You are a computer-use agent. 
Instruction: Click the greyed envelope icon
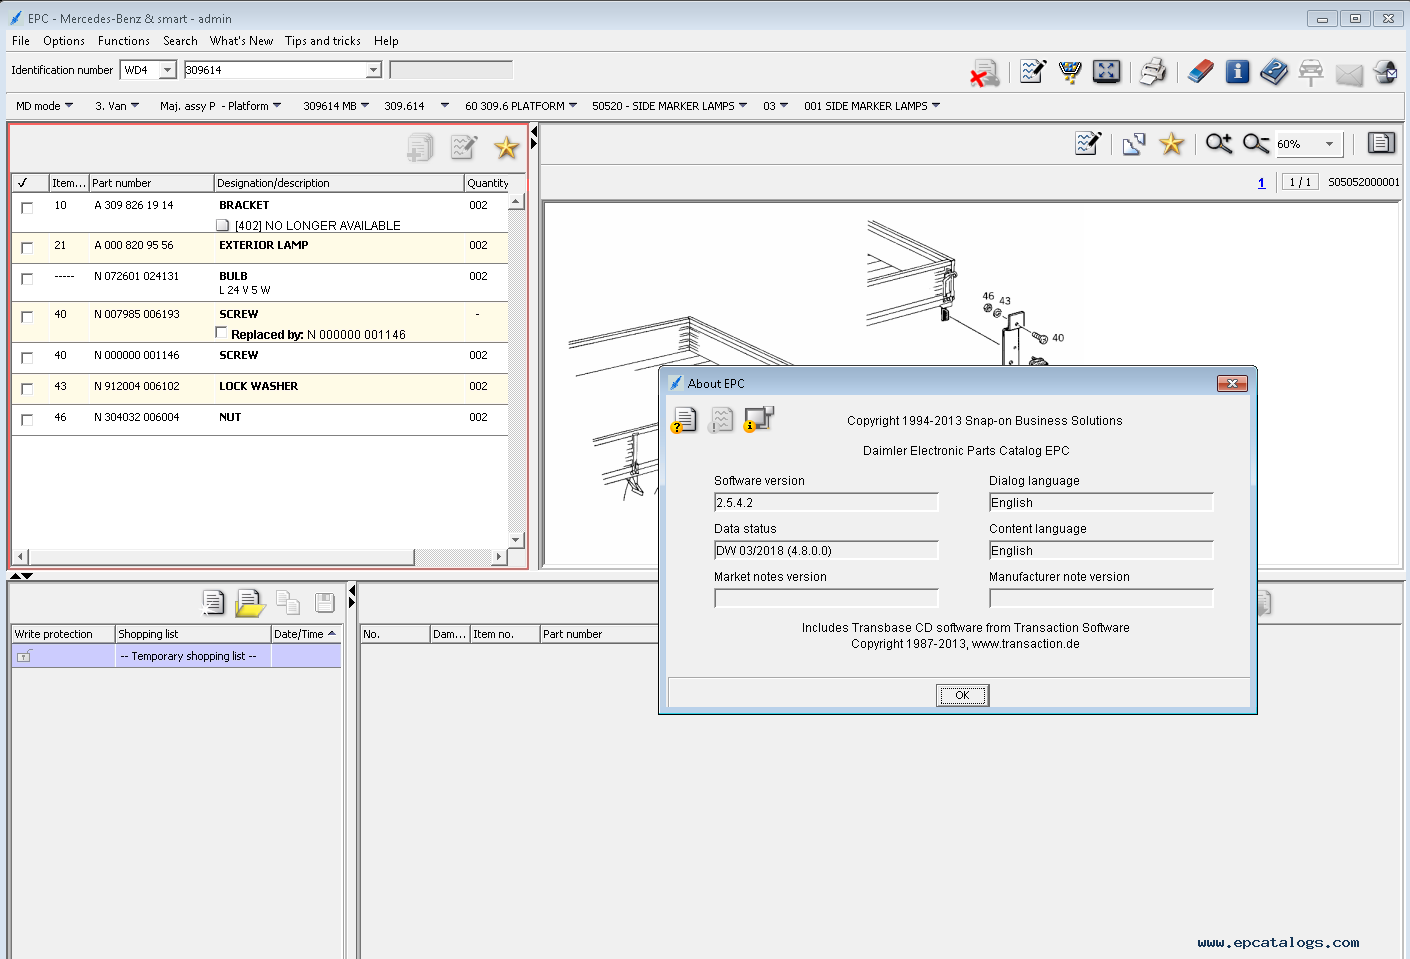coord(1349,74)
